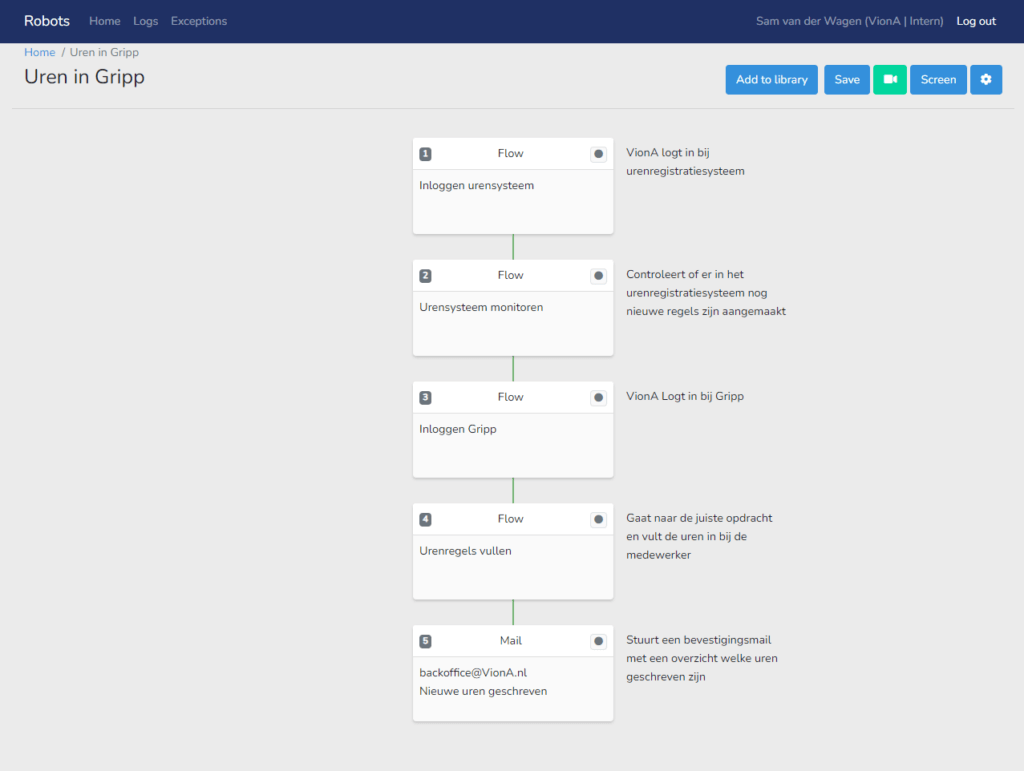Open the blue settings gear icon
Image resolution: width=1024 pixels, height=771 pixels.
[986, 79]
